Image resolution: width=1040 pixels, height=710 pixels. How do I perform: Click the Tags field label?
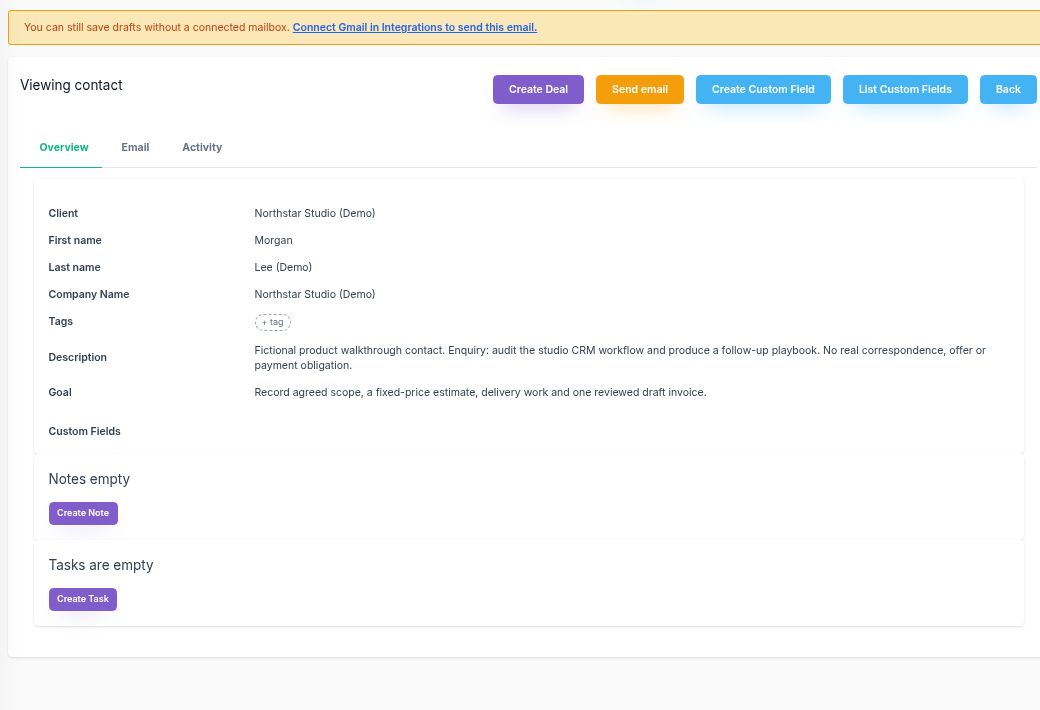tap(60, 321)
